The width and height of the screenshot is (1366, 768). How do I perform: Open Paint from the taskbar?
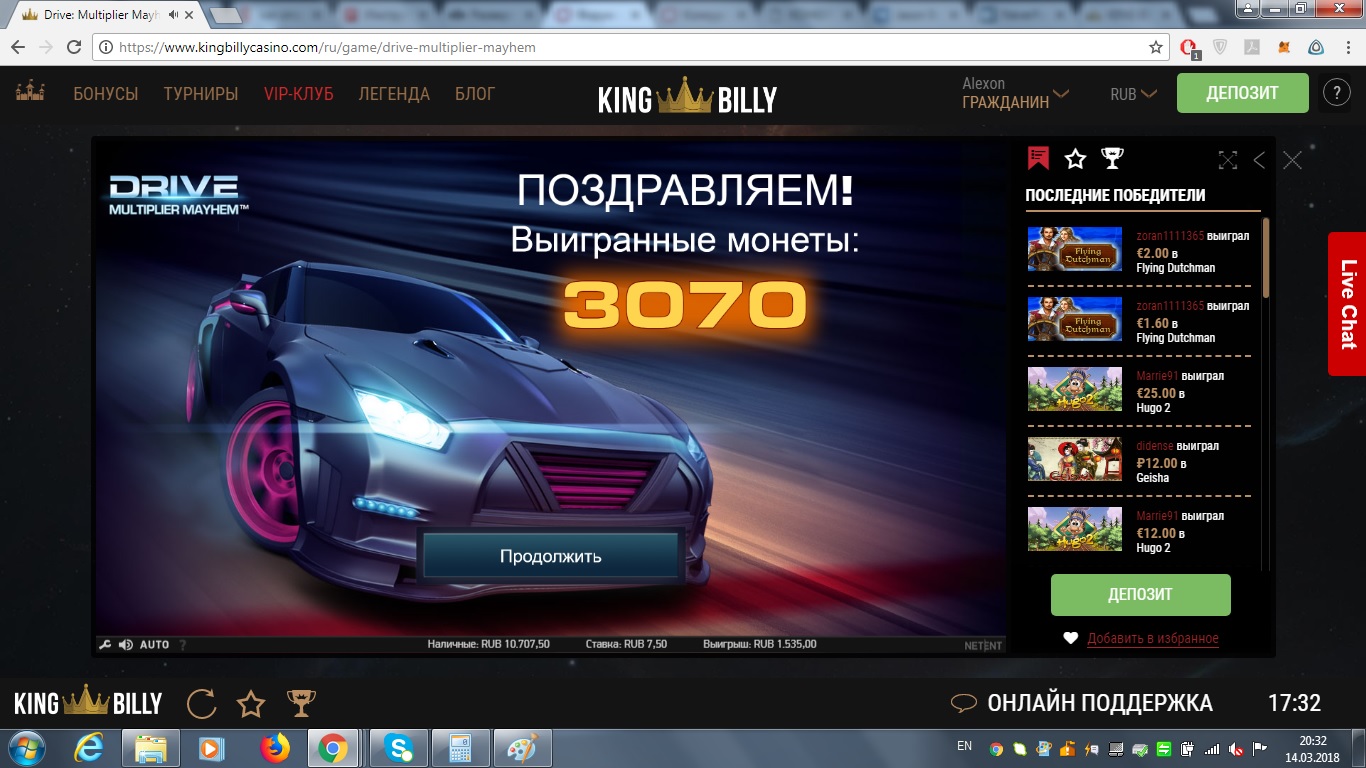tap(522, 747)
